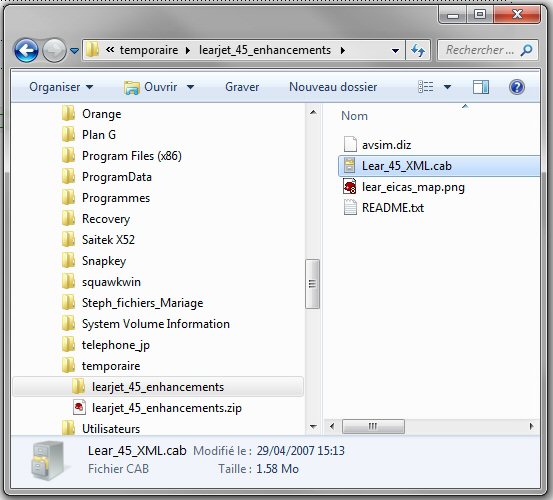Open the Organiser menu

pyautogui.click(x=61, y=87)
